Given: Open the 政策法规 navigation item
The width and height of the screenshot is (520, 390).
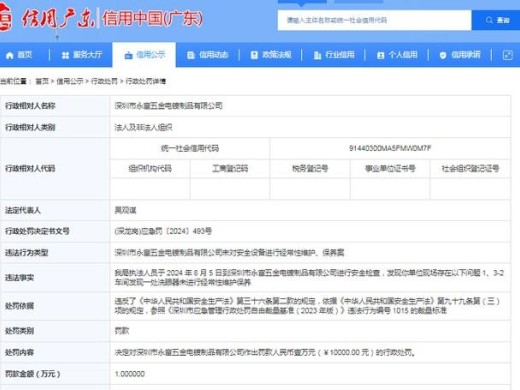Looking at the screenshot, I should pyautogui.click(x=271, y=55).
